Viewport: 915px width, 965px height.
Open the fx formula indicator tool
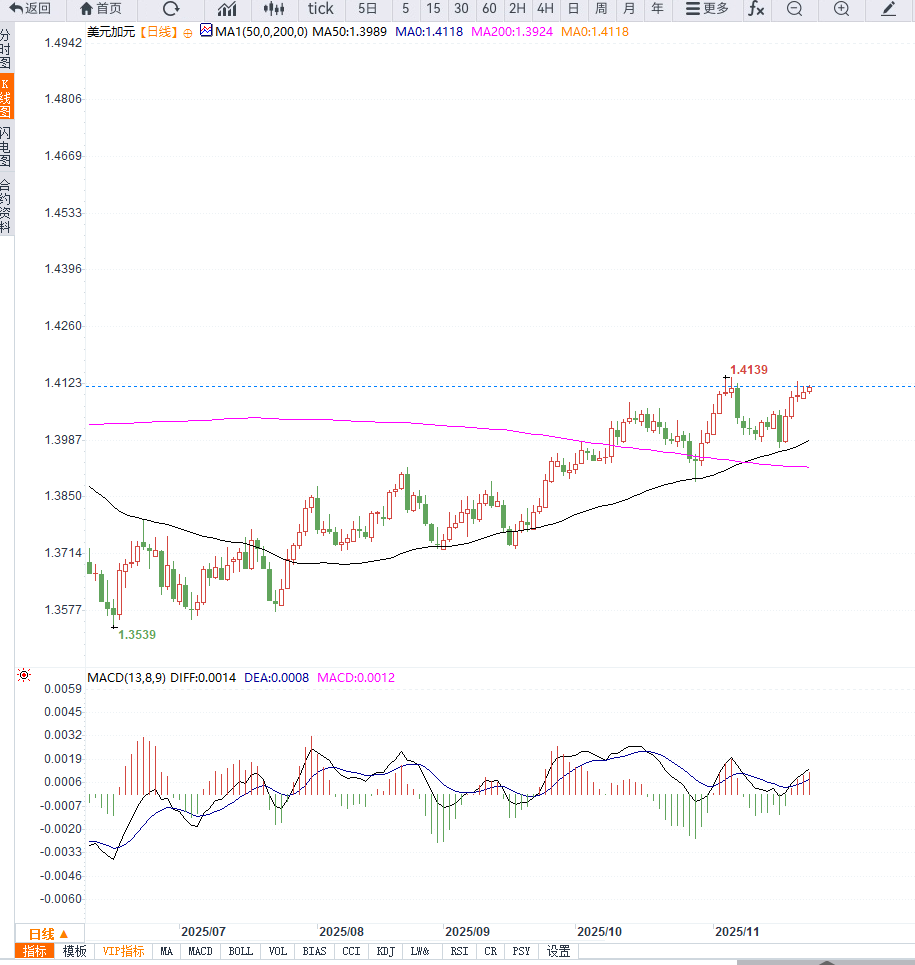[x=756, y=9]
